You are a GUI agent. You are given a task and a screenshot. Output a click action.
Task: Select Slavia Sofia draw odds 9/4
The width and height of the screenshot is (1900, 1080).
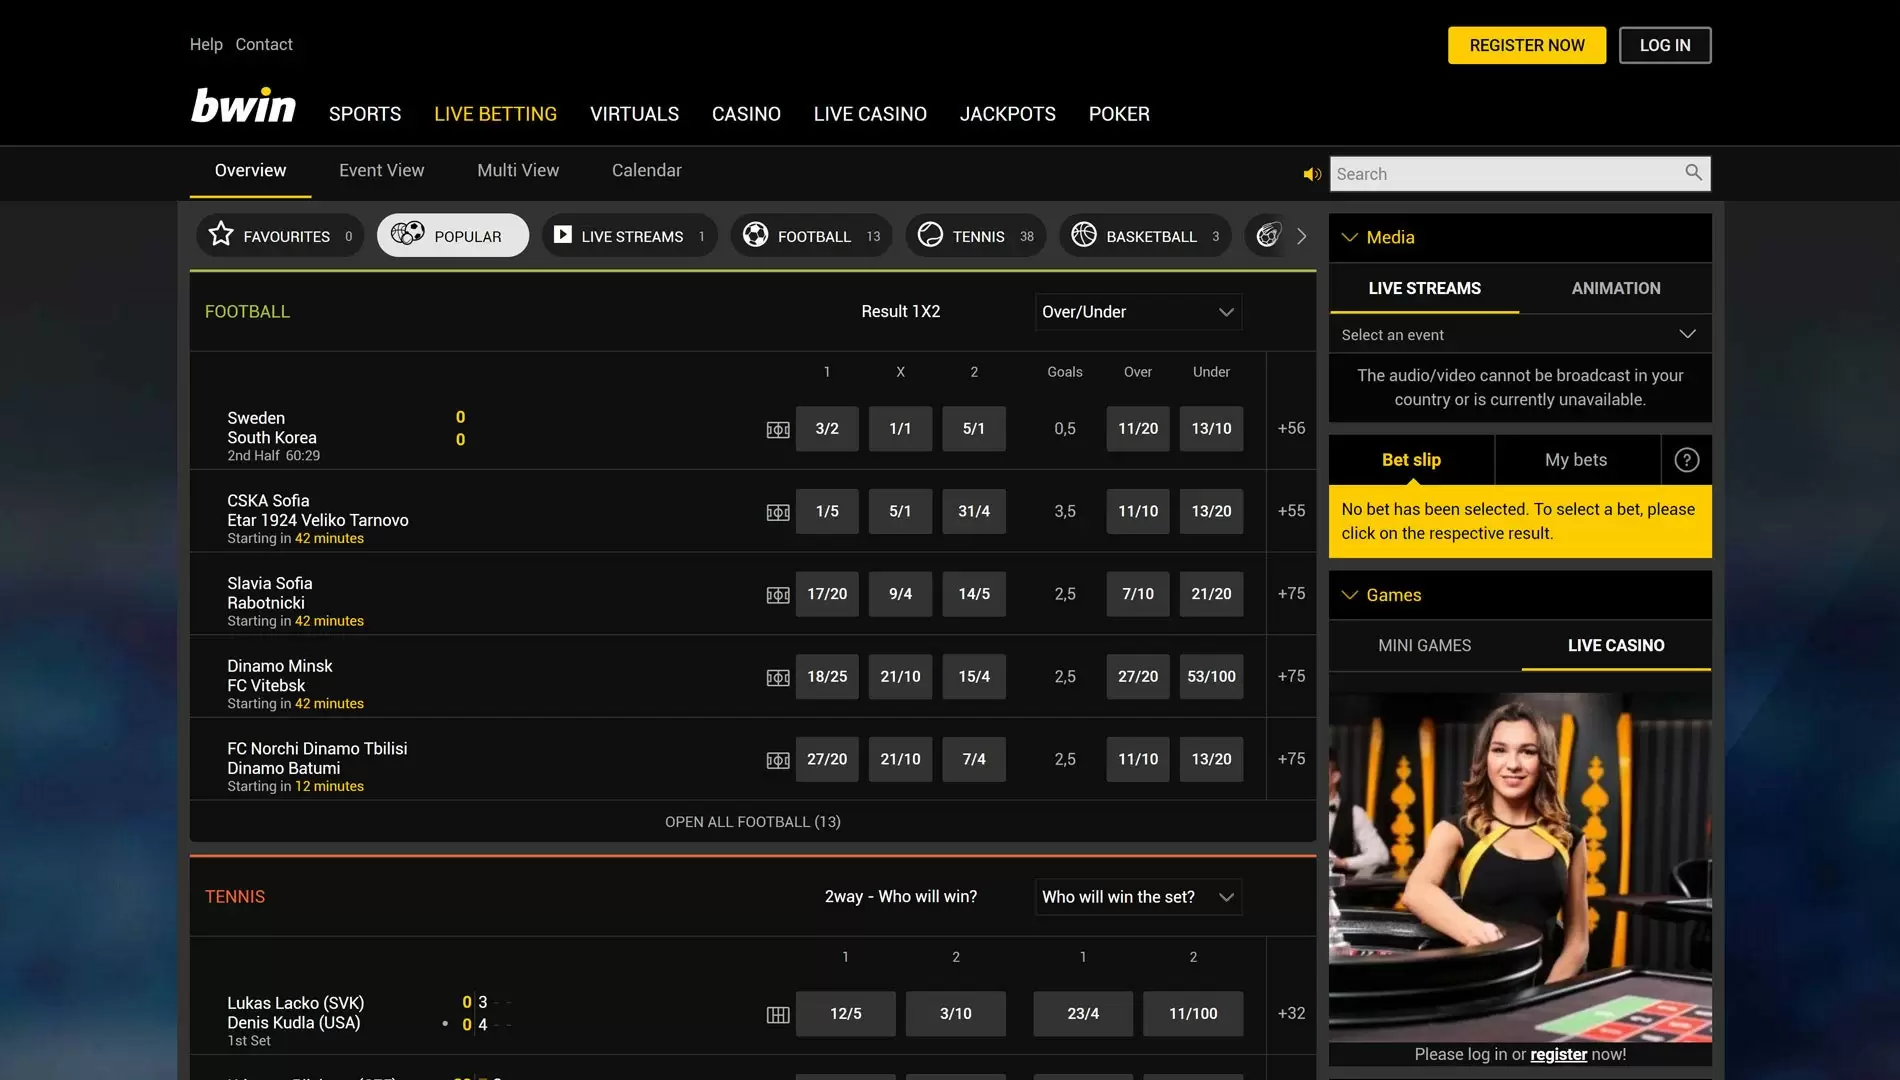tap(900, 594)
